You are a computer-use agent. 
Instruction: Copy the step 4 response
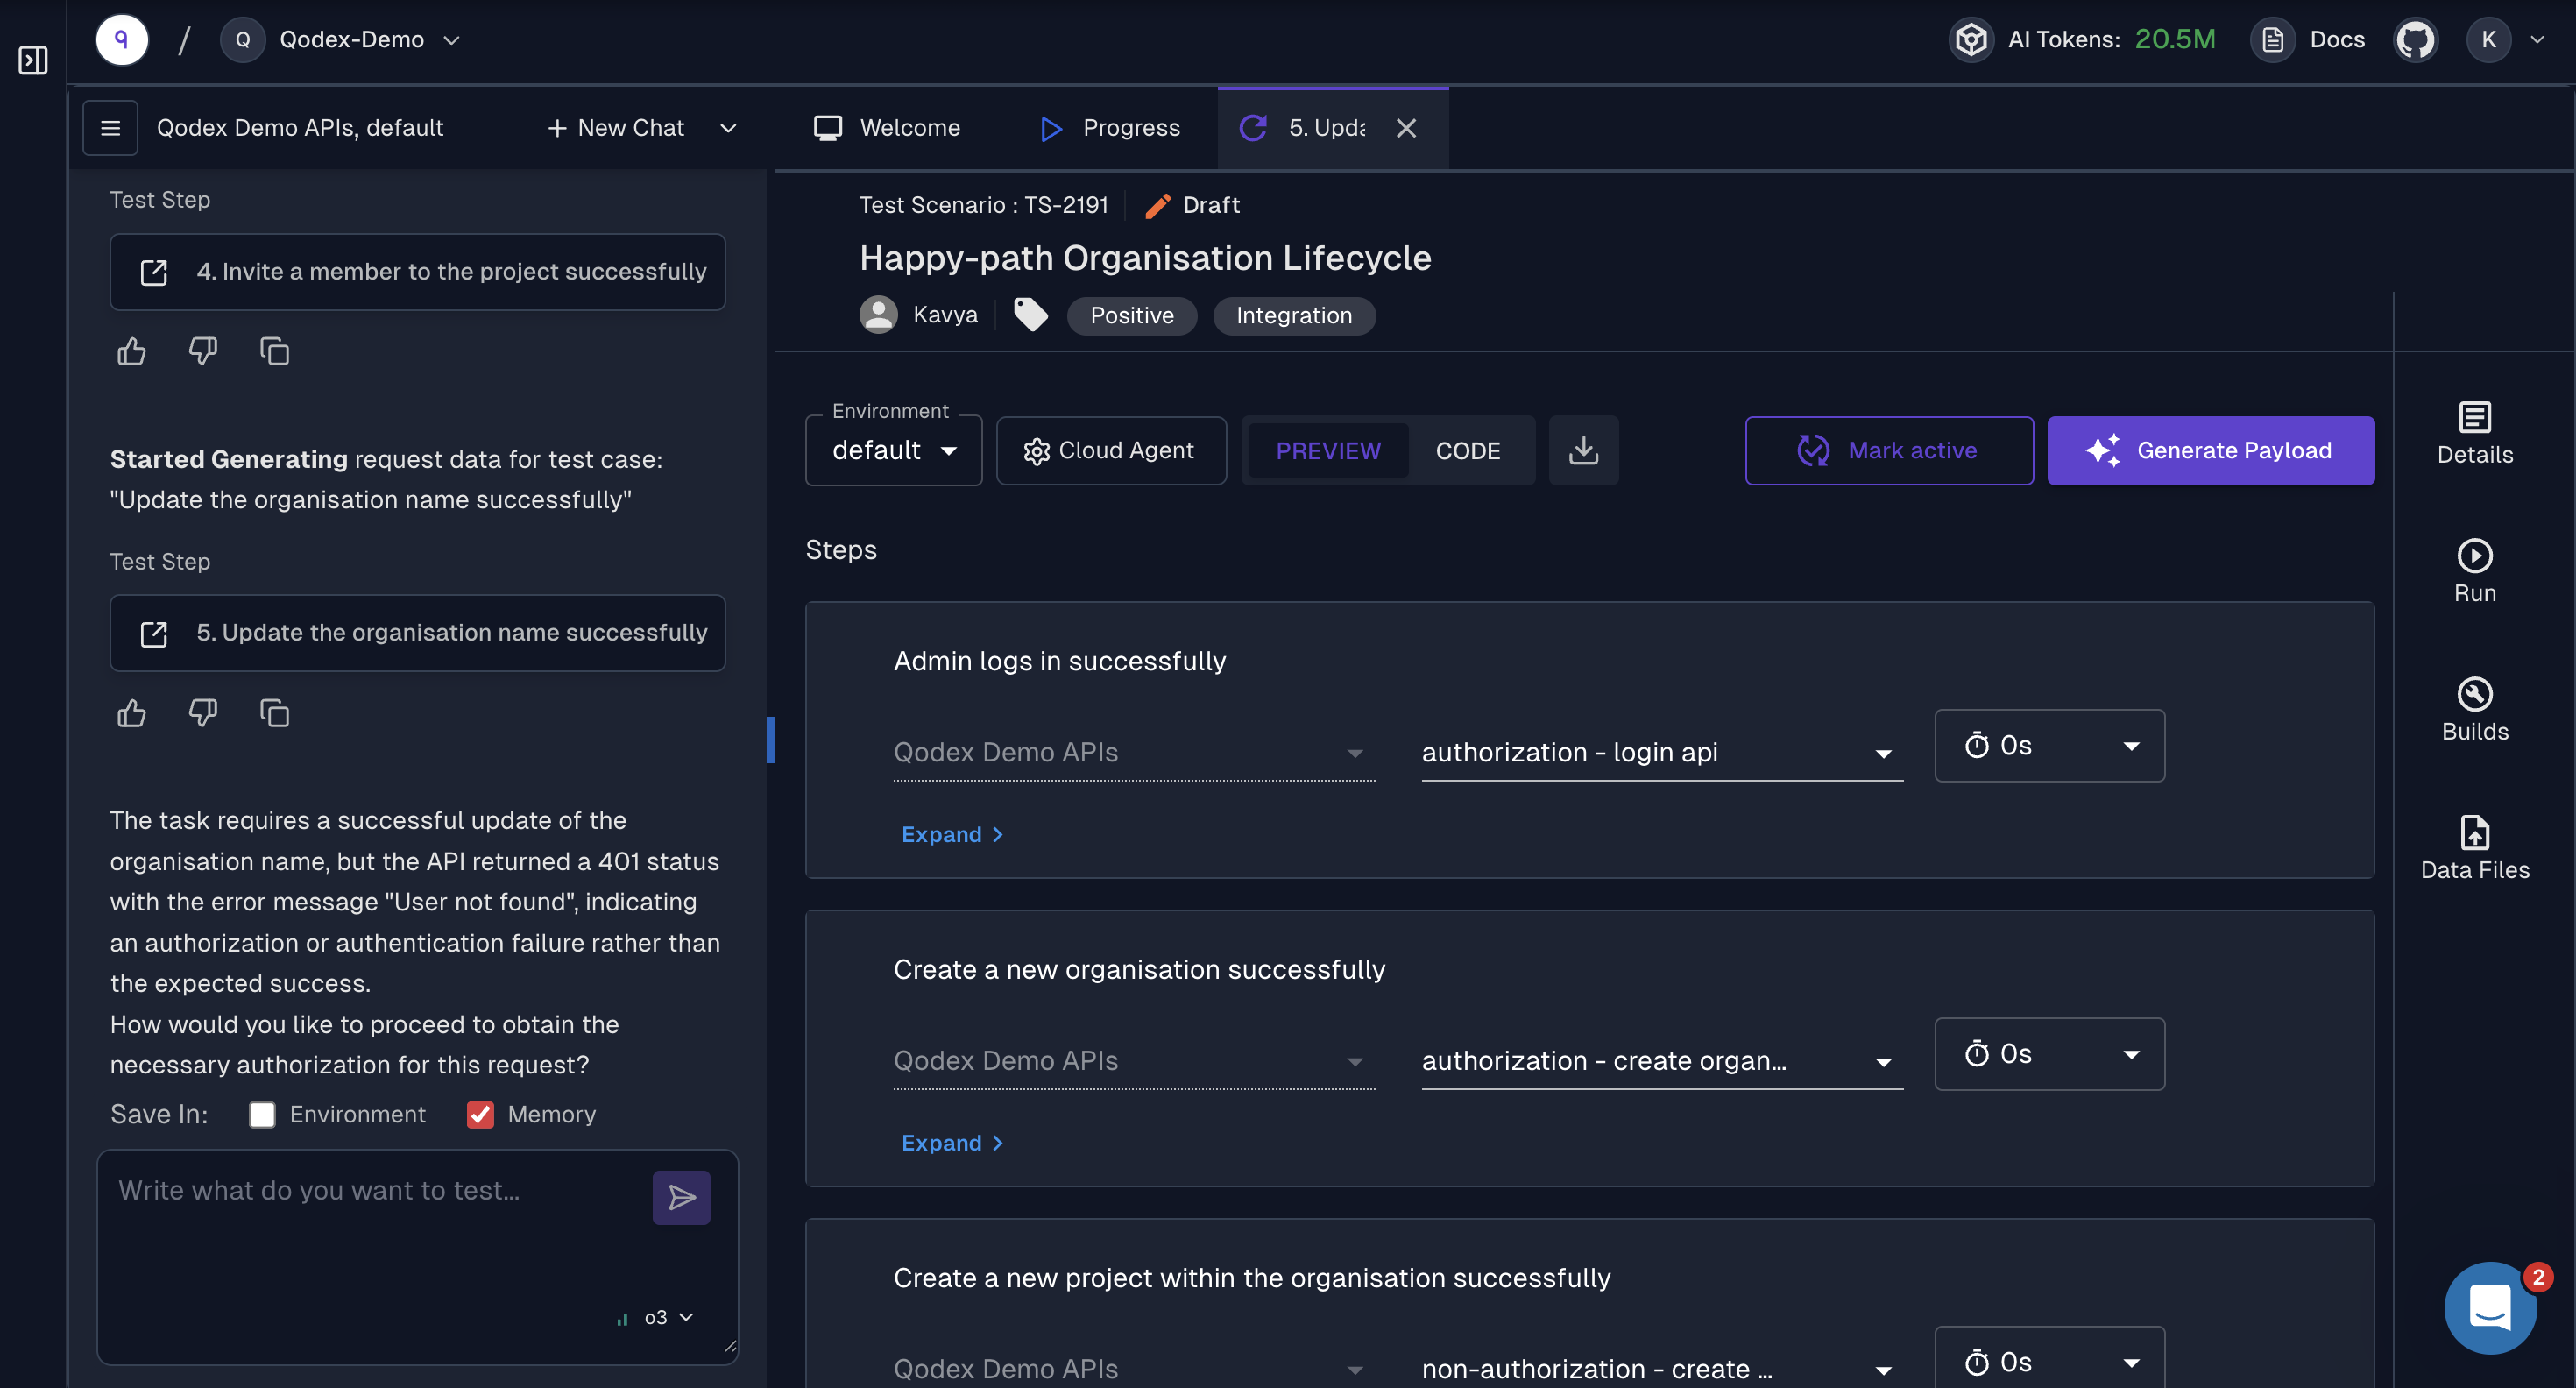pyautogui.click(x=274, y=351)
